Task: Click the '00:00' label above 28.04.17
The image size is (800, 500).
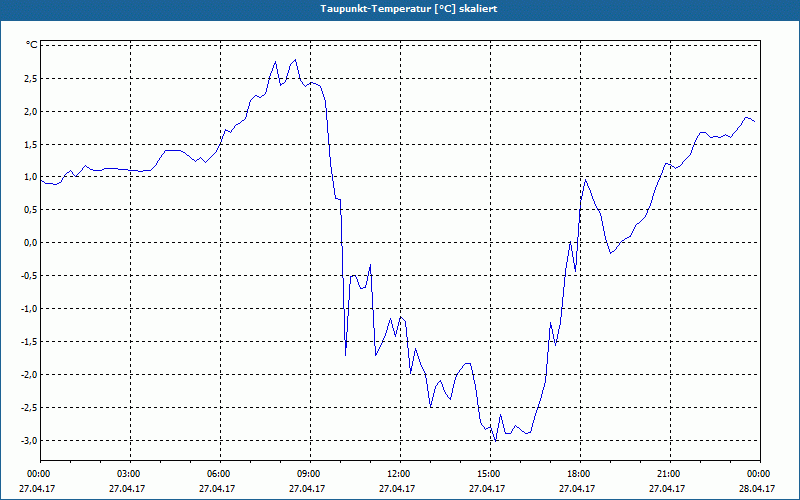Action: [x=760, y=474]
